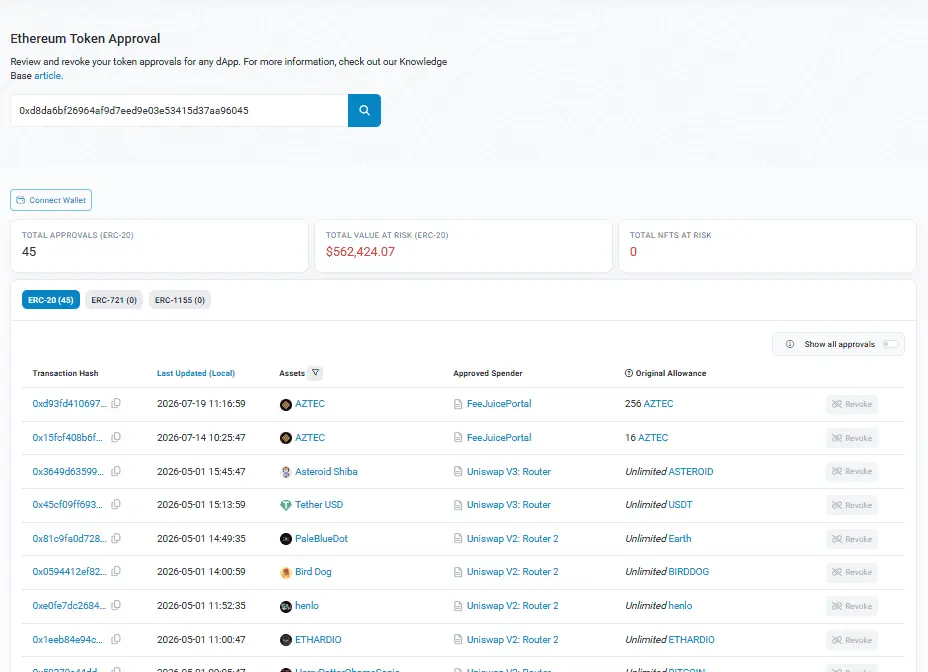Click the Asteroid Shiba token icon
This screenshot has height=672, width=928.
click(x=286, y=472)
